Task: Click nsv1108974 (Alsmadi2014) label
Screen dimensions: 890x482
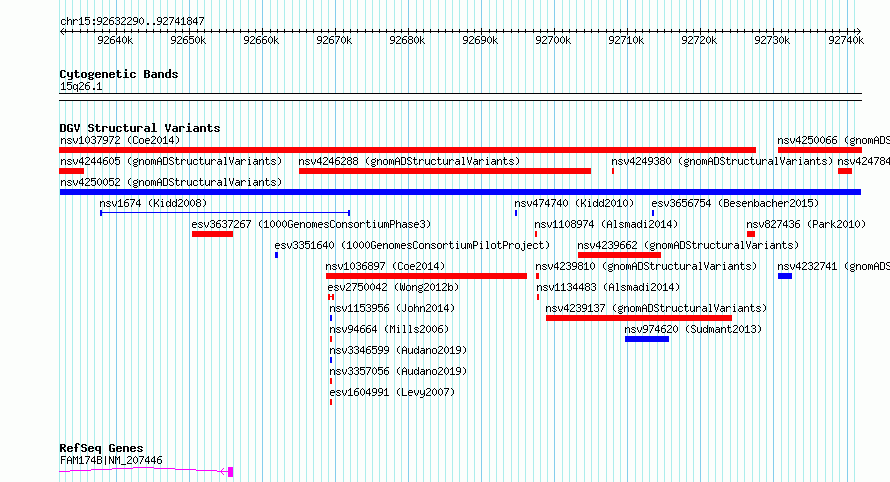Action: tap(606, 224)
